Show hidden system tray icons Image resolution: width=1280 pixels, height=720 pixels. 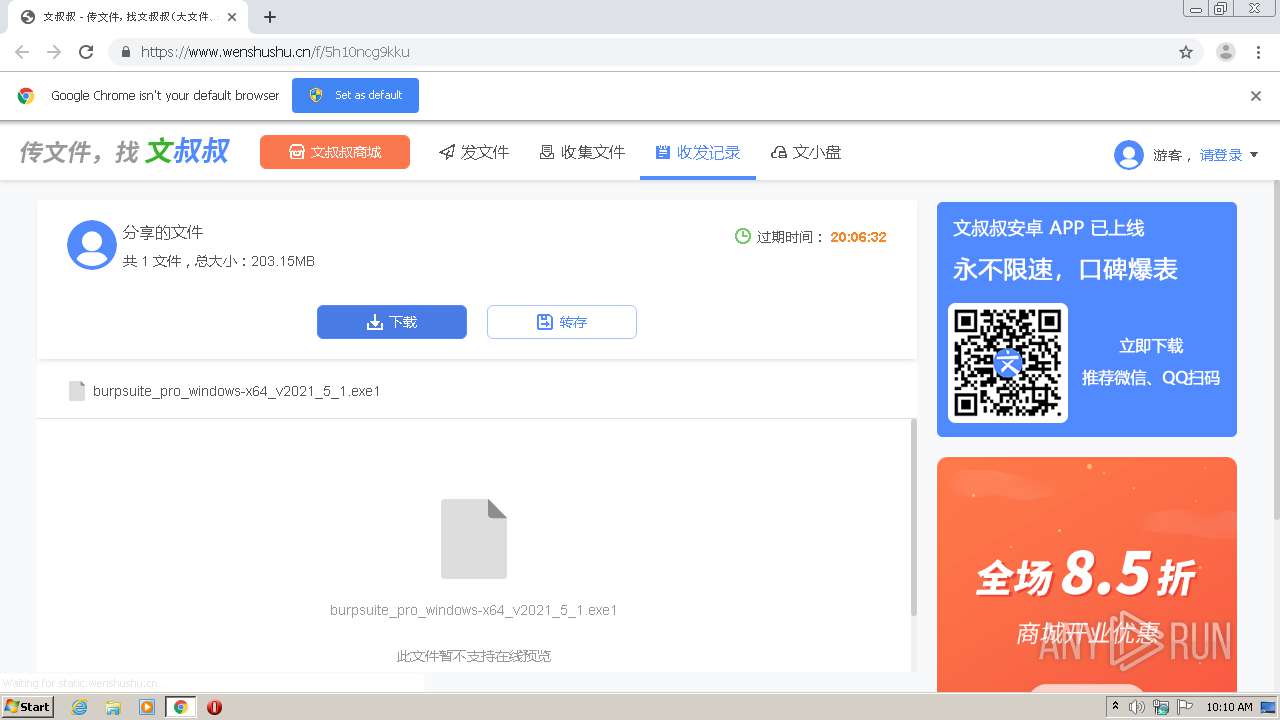coord(1115,707)
